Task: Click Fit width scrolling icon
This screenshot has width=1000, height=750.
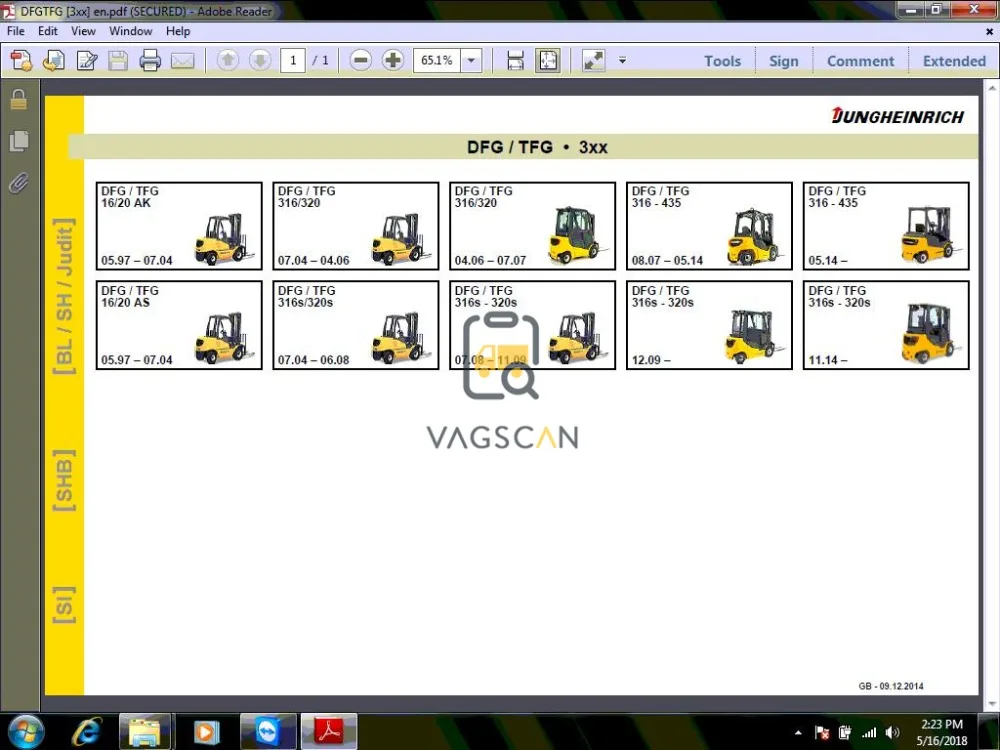Action: [x=515, y=61]
